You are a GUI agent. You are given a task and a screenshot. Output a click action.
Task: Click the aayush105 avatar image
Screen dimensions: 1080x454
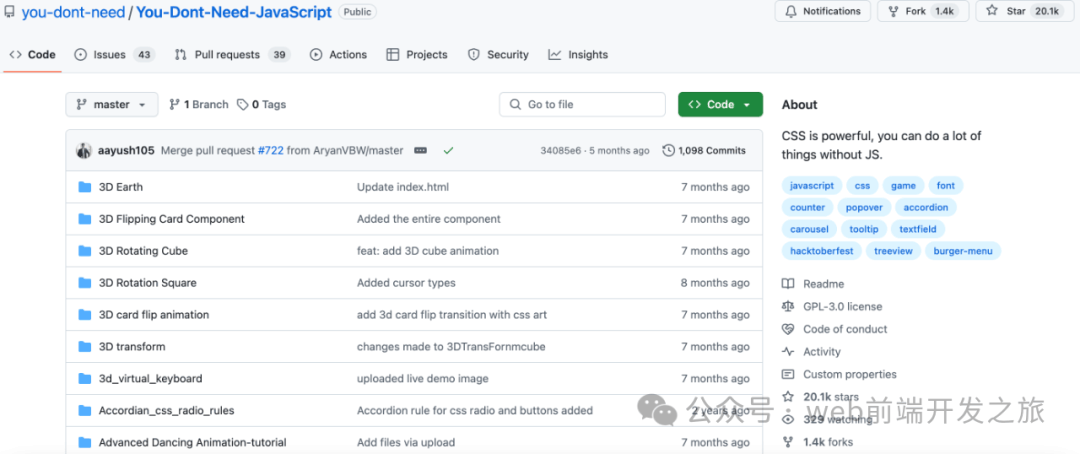click(x=84, y=150)
